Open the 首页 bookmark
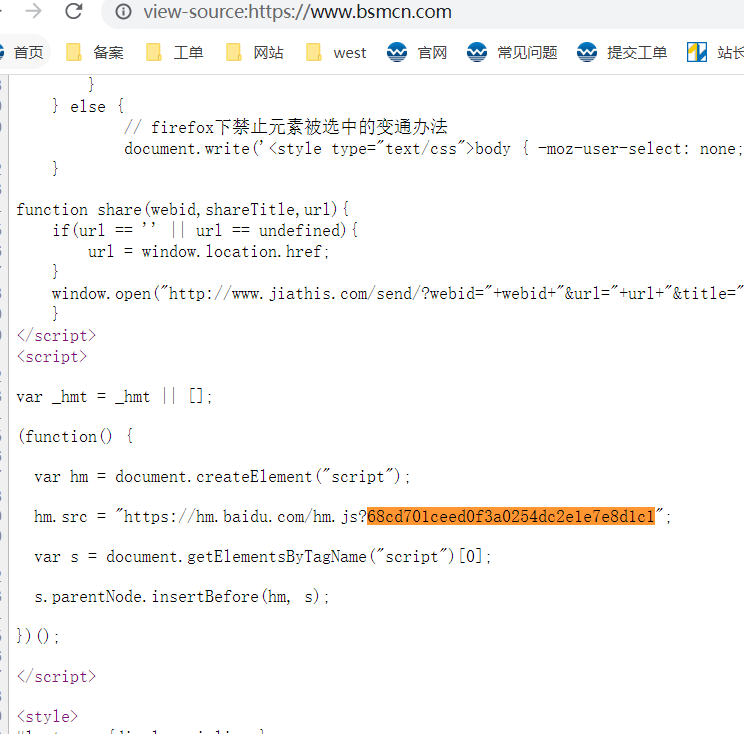744x734 pixels. (22, 53)
